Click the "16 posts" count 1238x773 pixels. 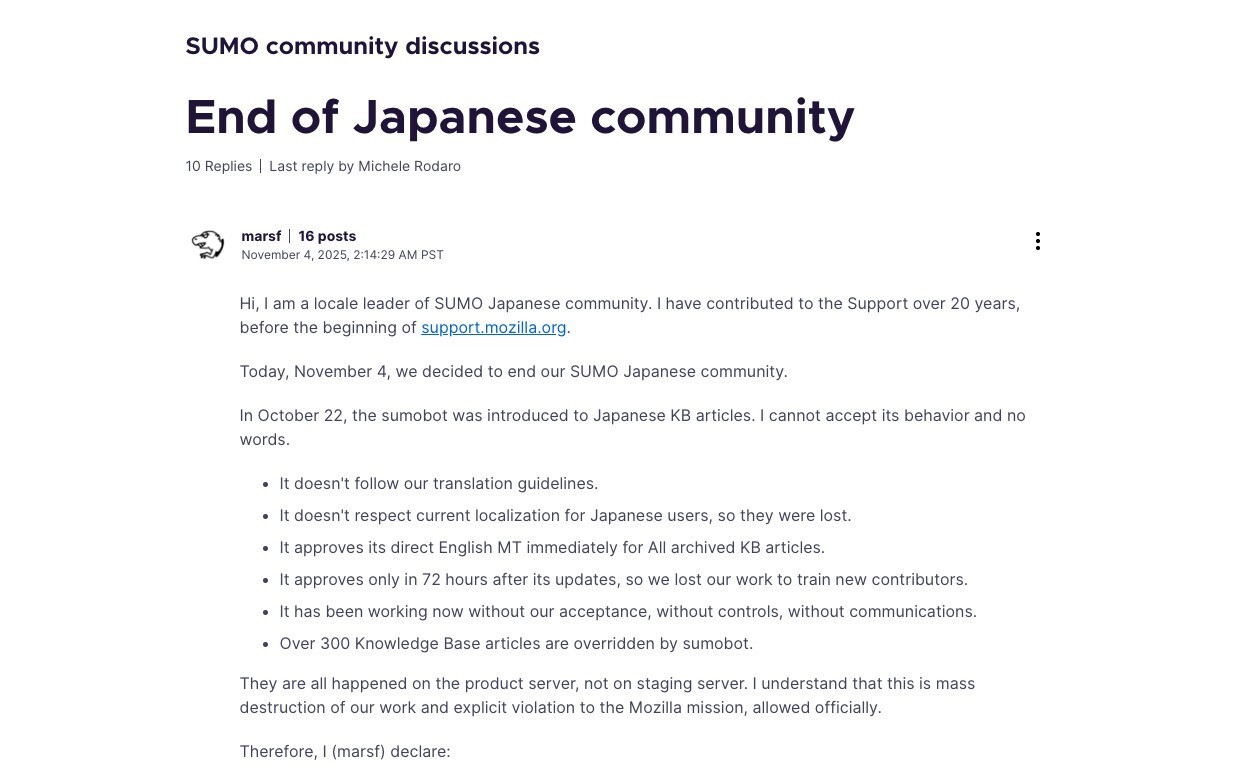pyautogui.click(x=327, y=236)
